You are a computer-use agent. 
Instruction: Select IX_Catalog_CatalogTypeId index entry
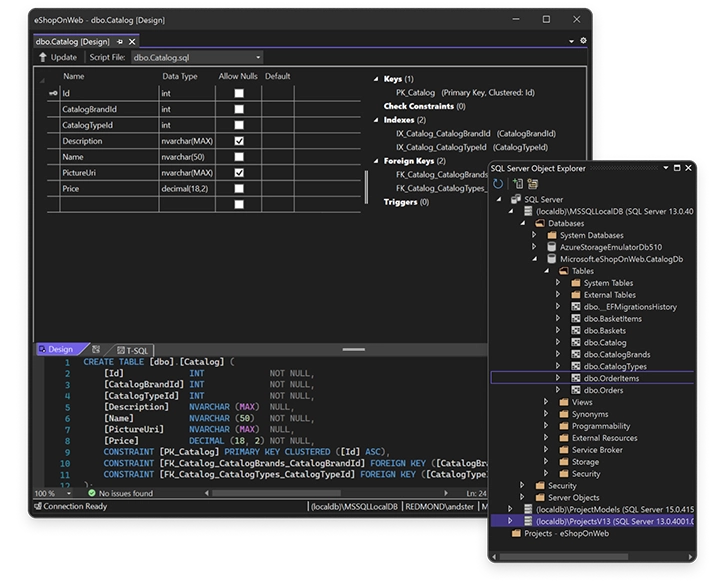pos(472,147)
